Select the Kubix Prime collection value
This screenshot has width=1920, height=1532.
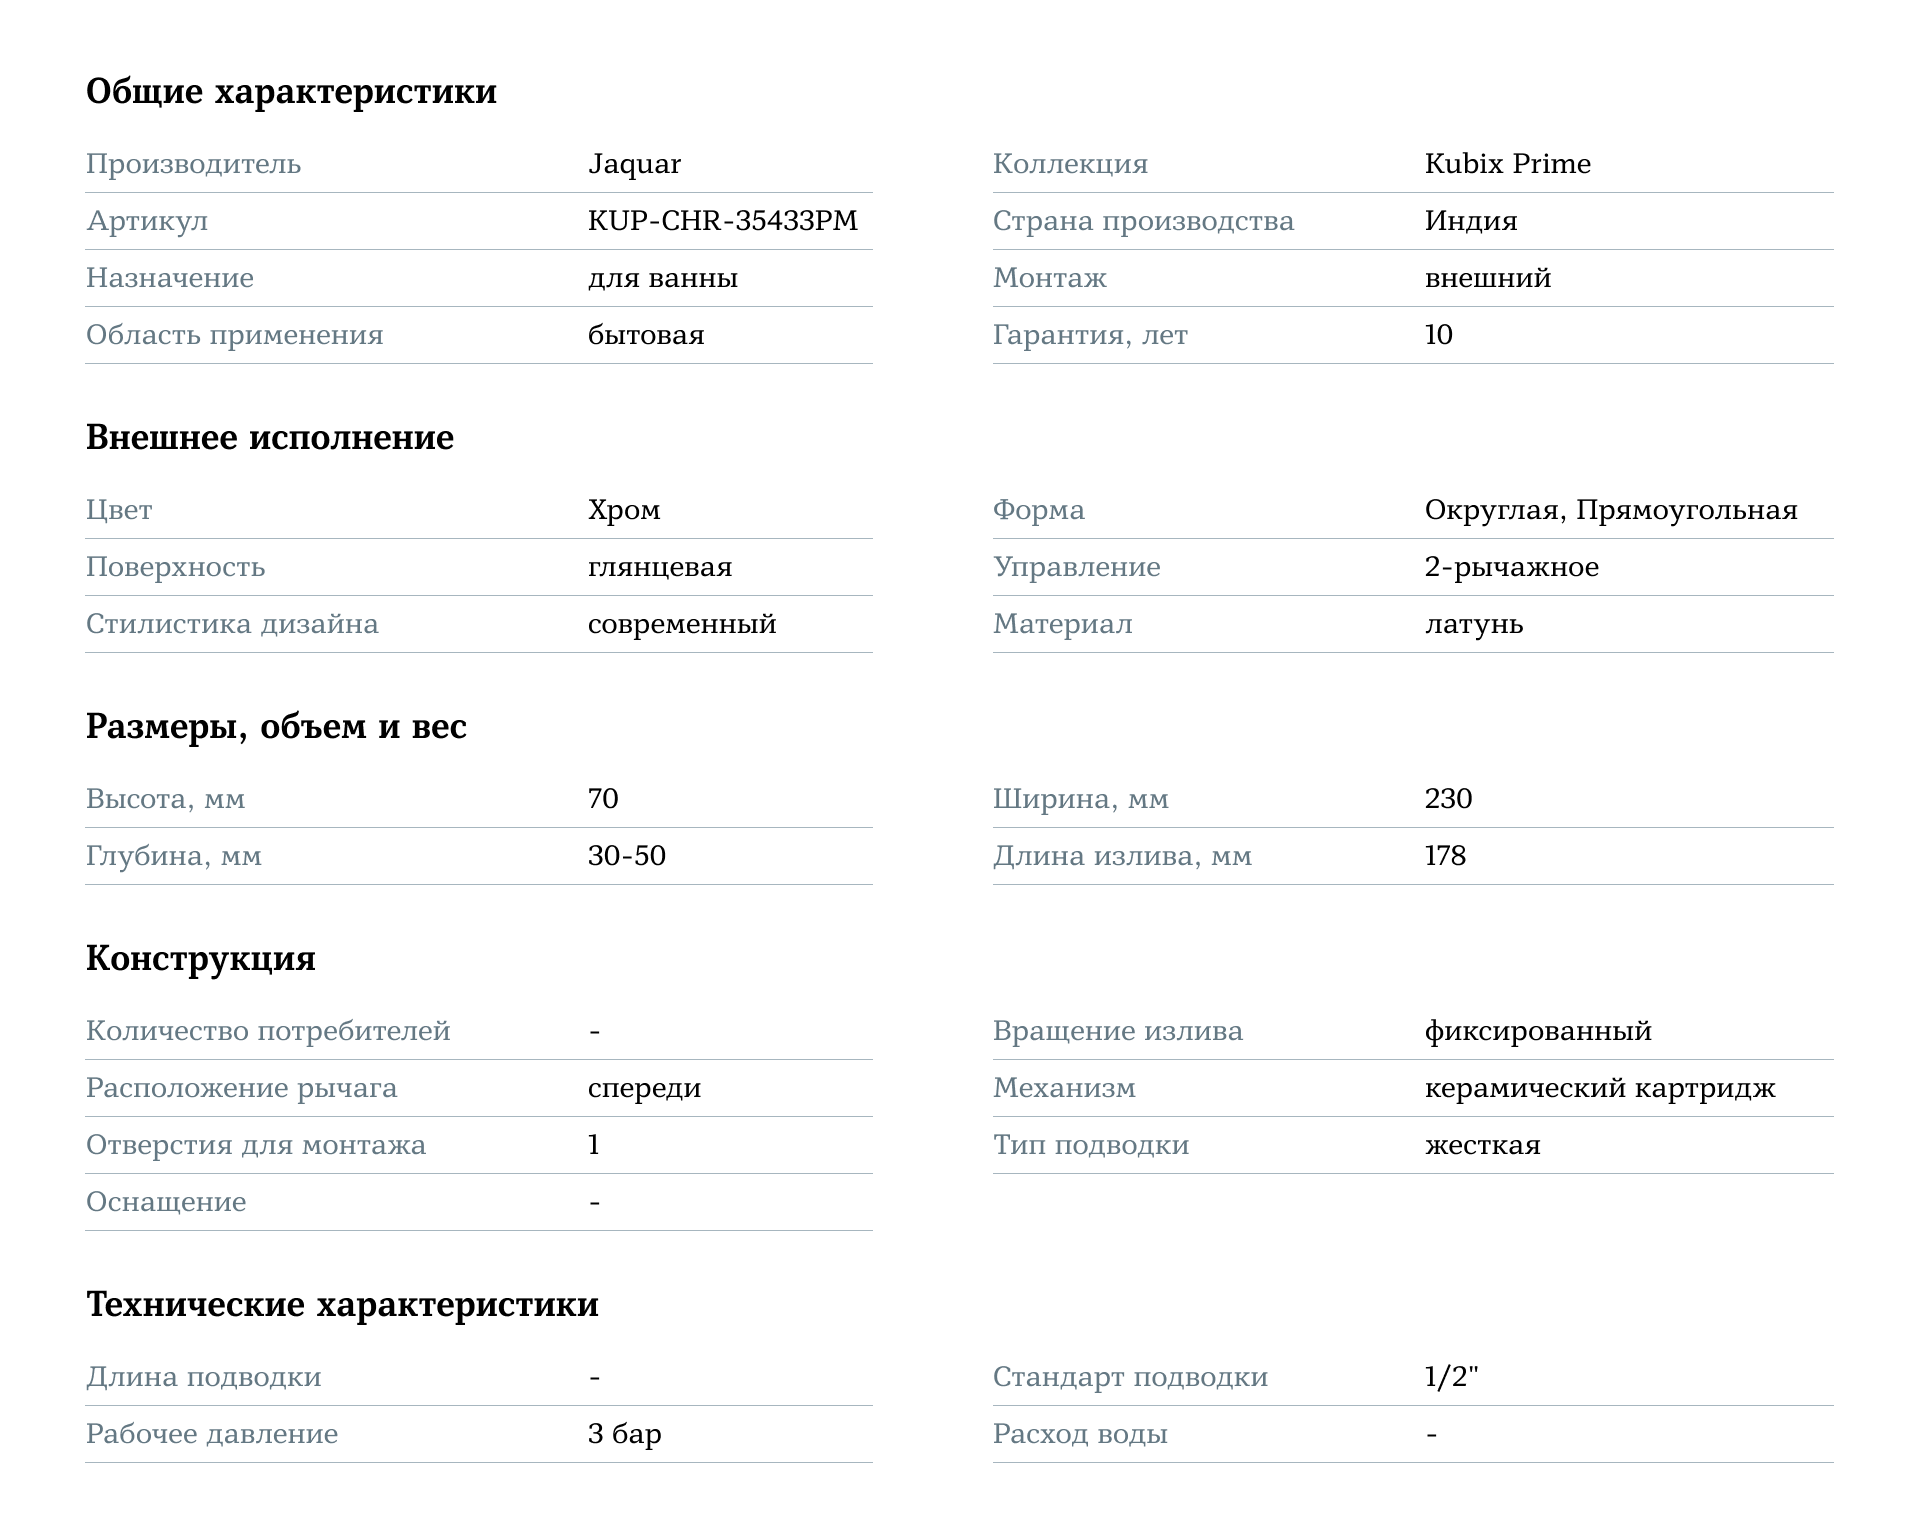1507,164
